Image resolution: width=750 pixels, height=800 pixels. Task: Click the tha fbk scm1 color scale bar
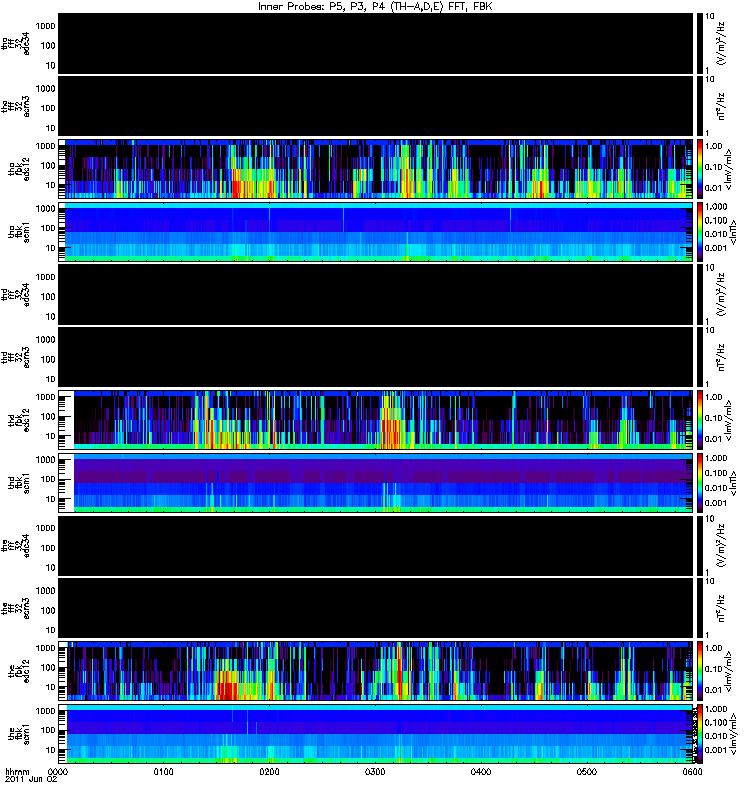click(x=700, y=231)
